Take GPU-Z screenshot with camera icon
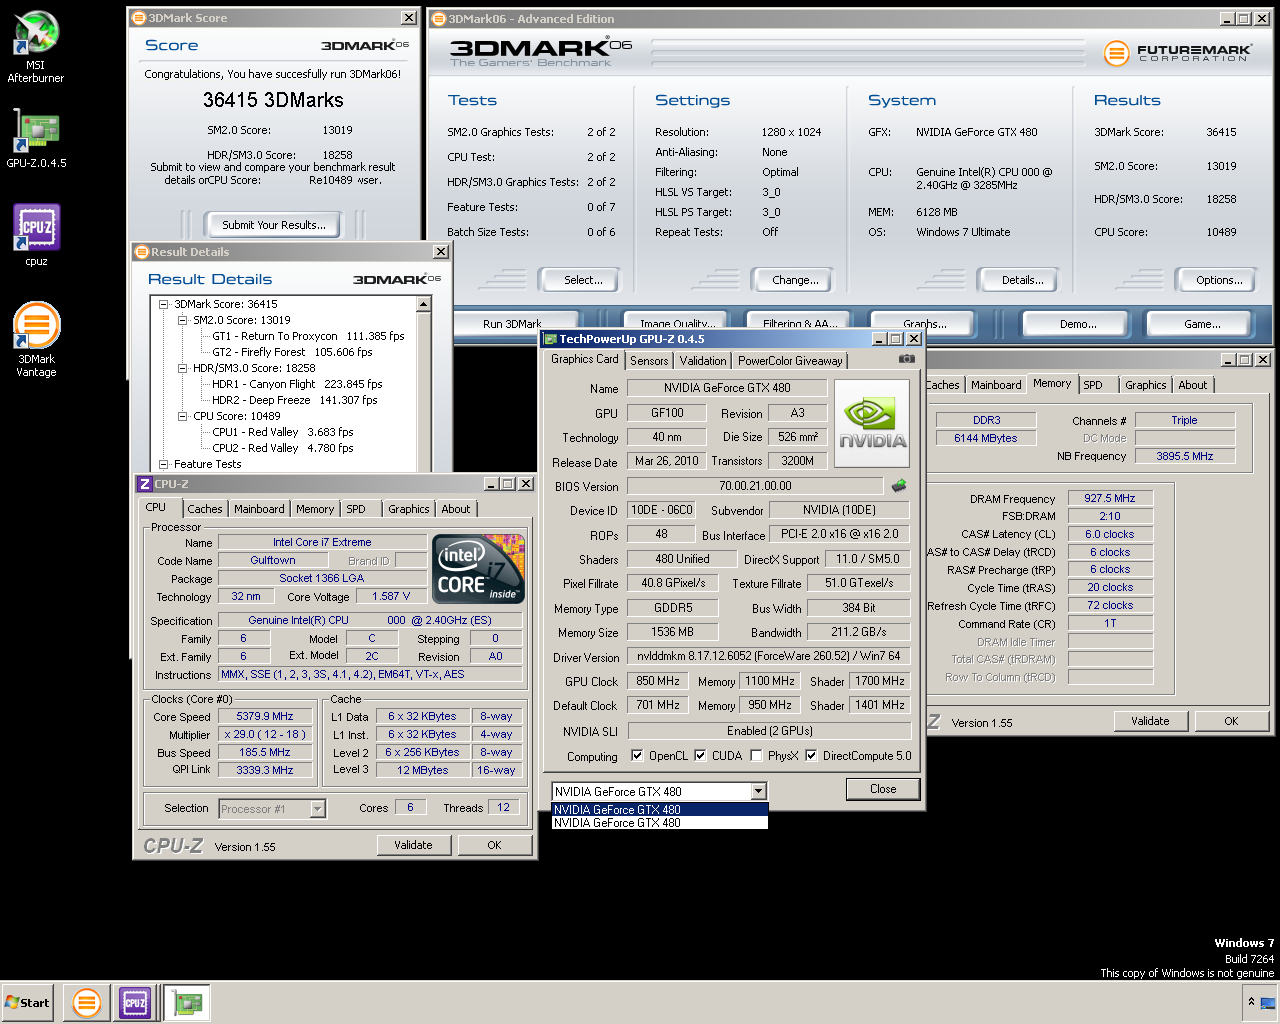Screen dimensions: 1280x1024 tap(906, 359)
